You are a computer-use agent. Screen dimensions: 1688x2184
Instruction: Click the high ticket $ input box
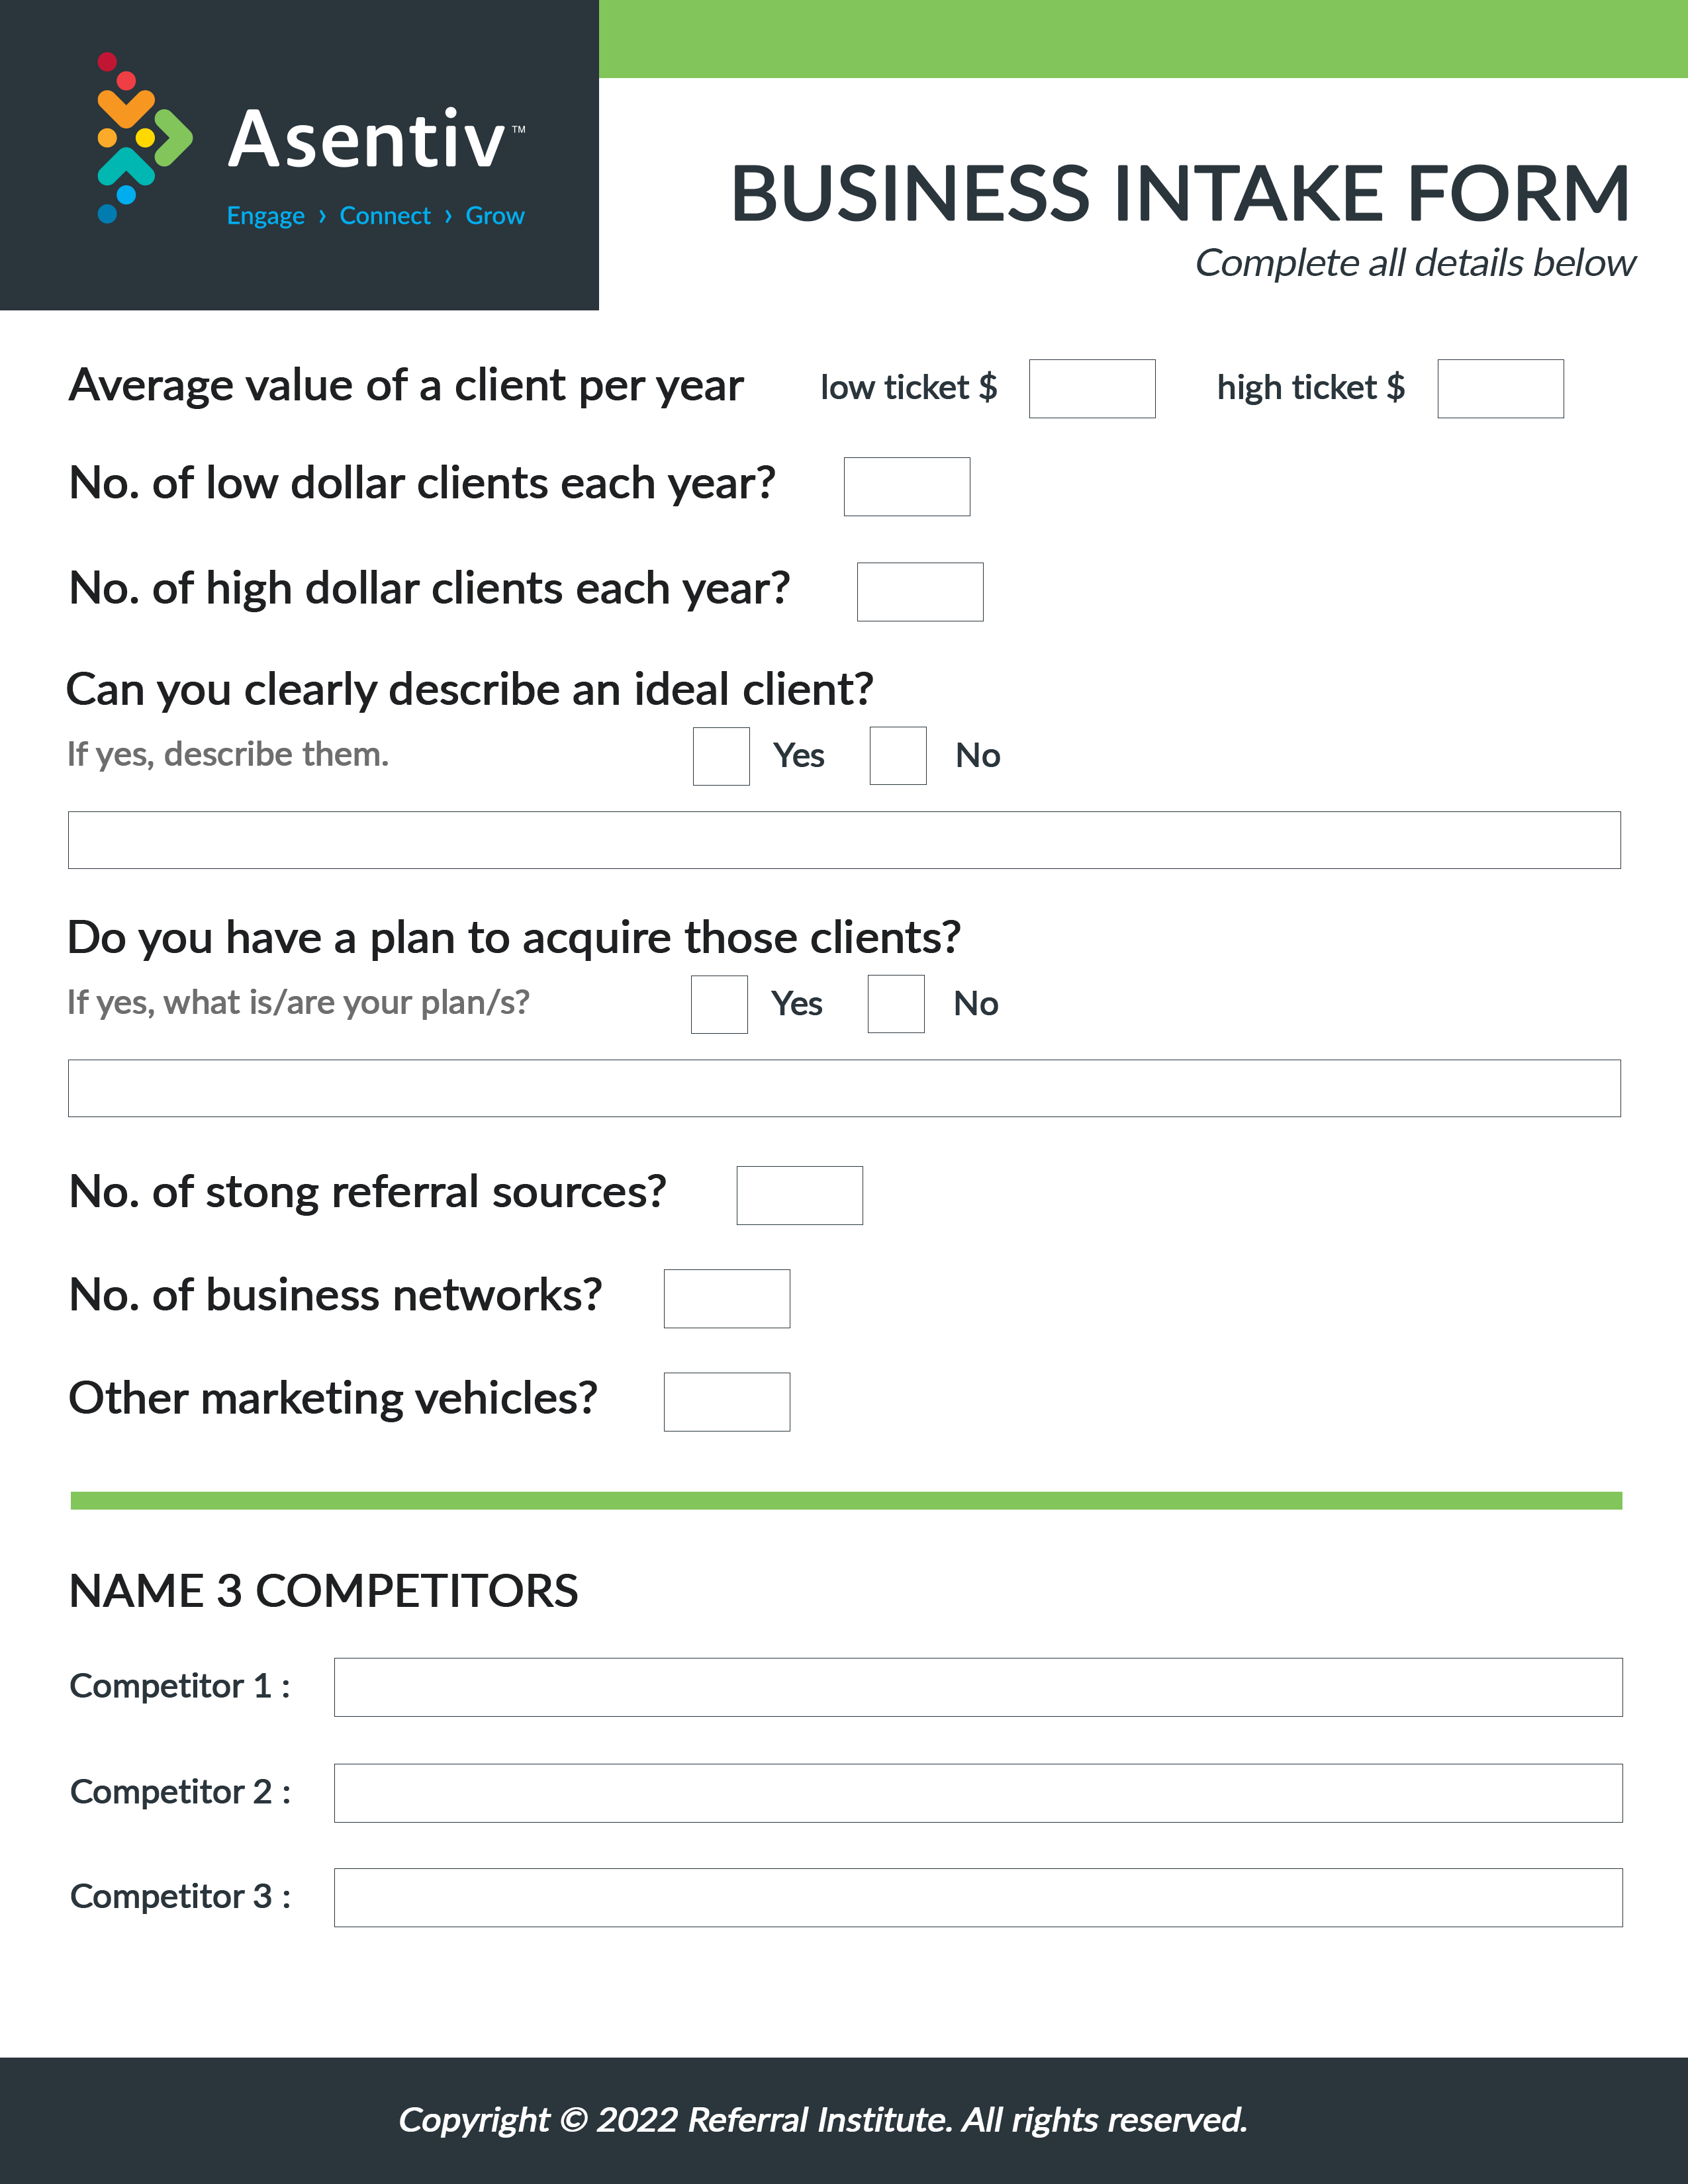1500,389
